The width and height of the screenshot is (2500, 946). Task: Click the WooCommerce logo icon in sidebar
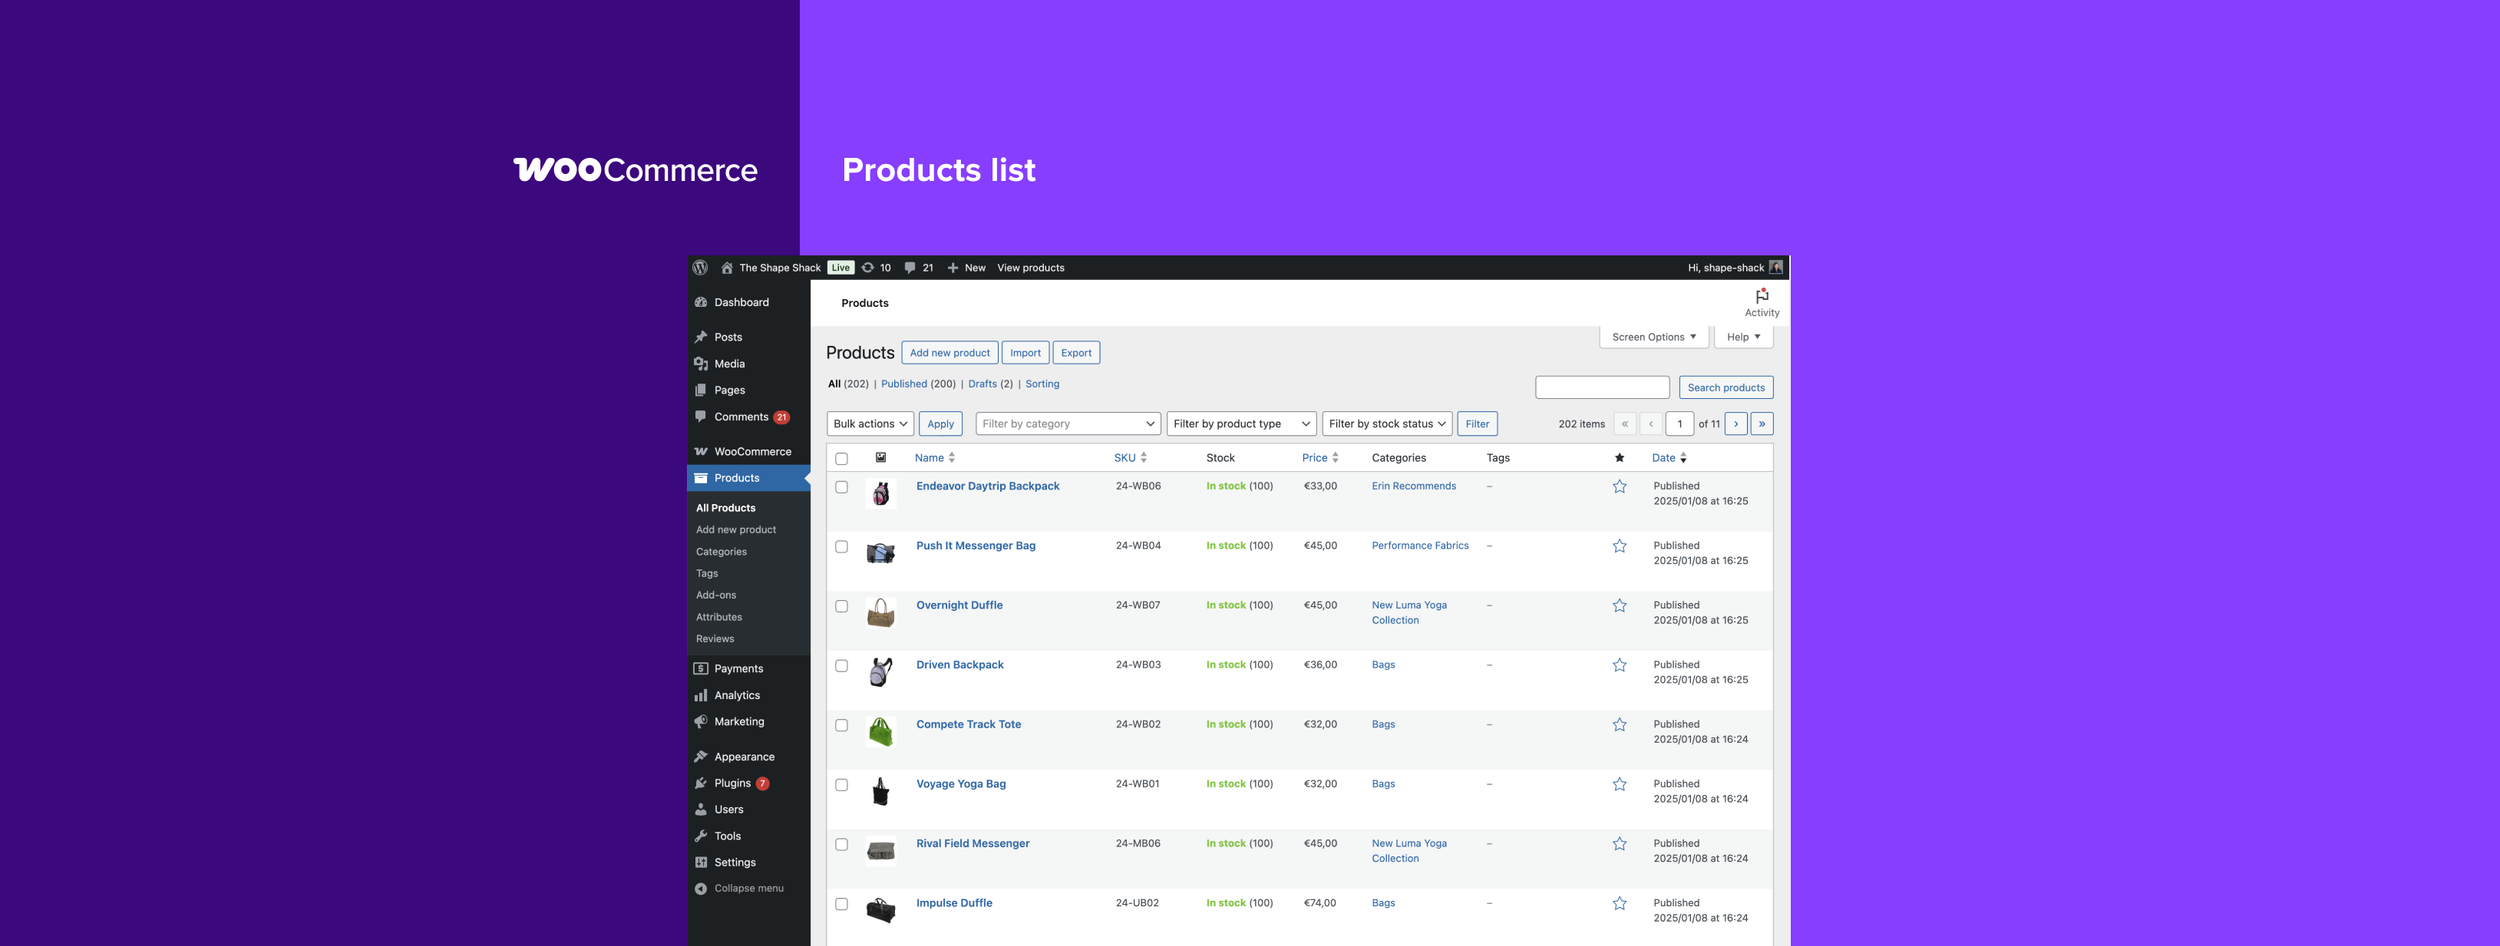701,452
